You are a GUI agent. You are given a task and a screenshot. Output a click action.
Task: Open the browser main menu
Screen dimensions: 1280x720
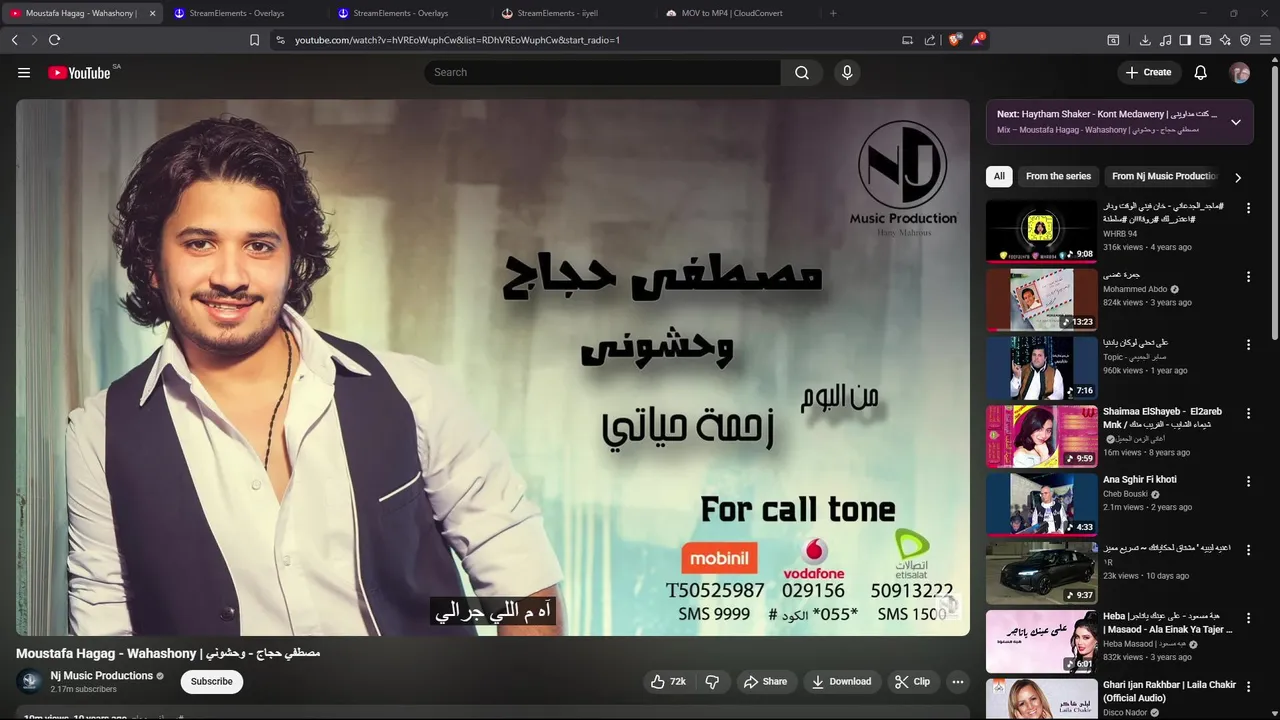point(1266,40)
